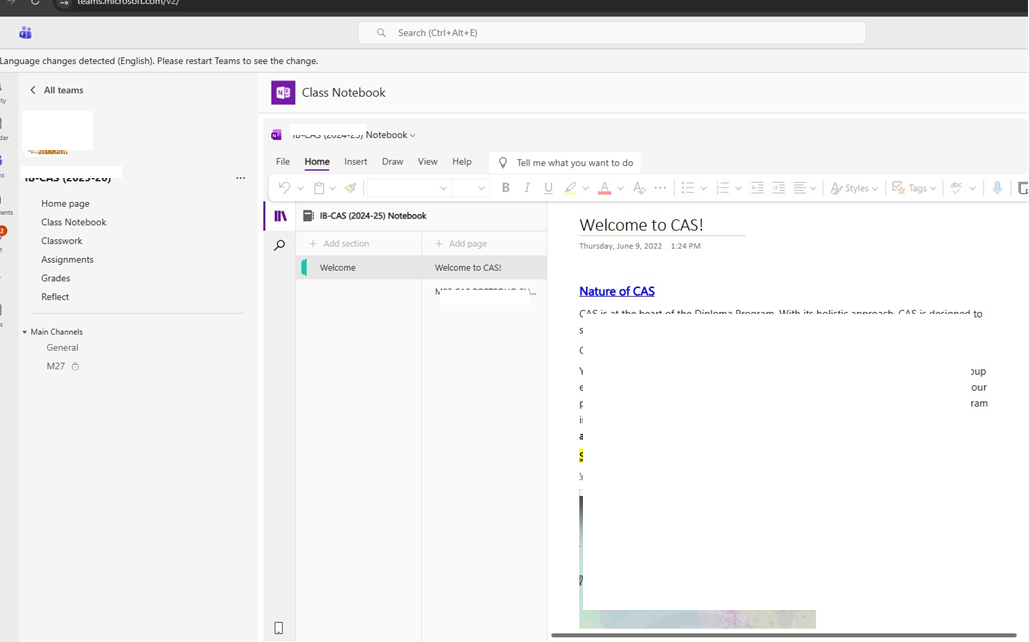
Task: Toggle the numbered list icon
Action: point(723,188)
